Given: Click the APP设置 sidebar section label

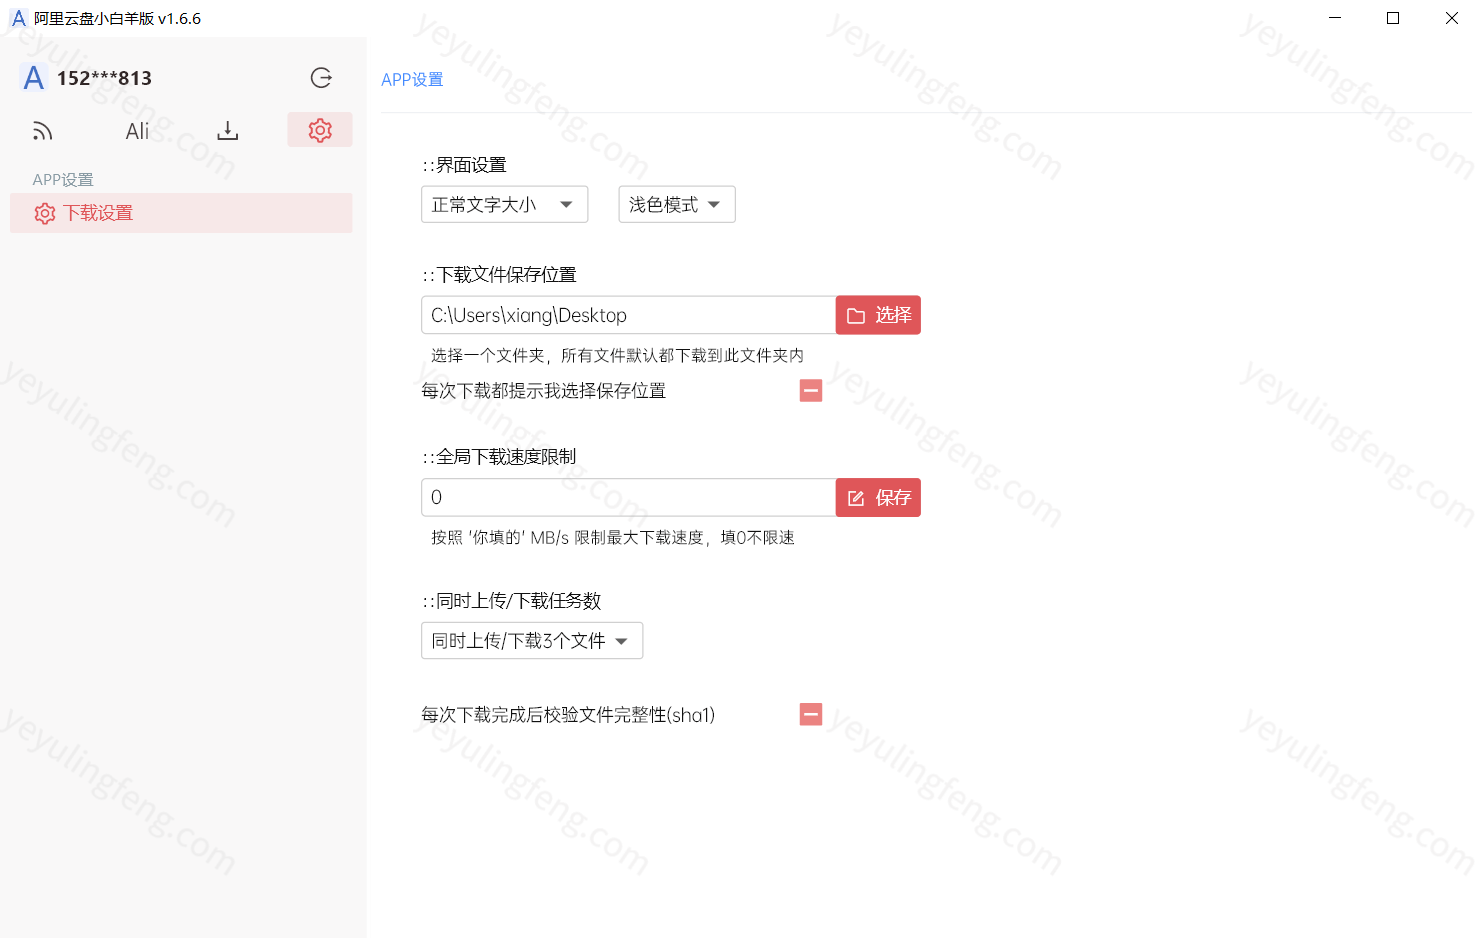Looking at the screenshot, I should [63, 180].
